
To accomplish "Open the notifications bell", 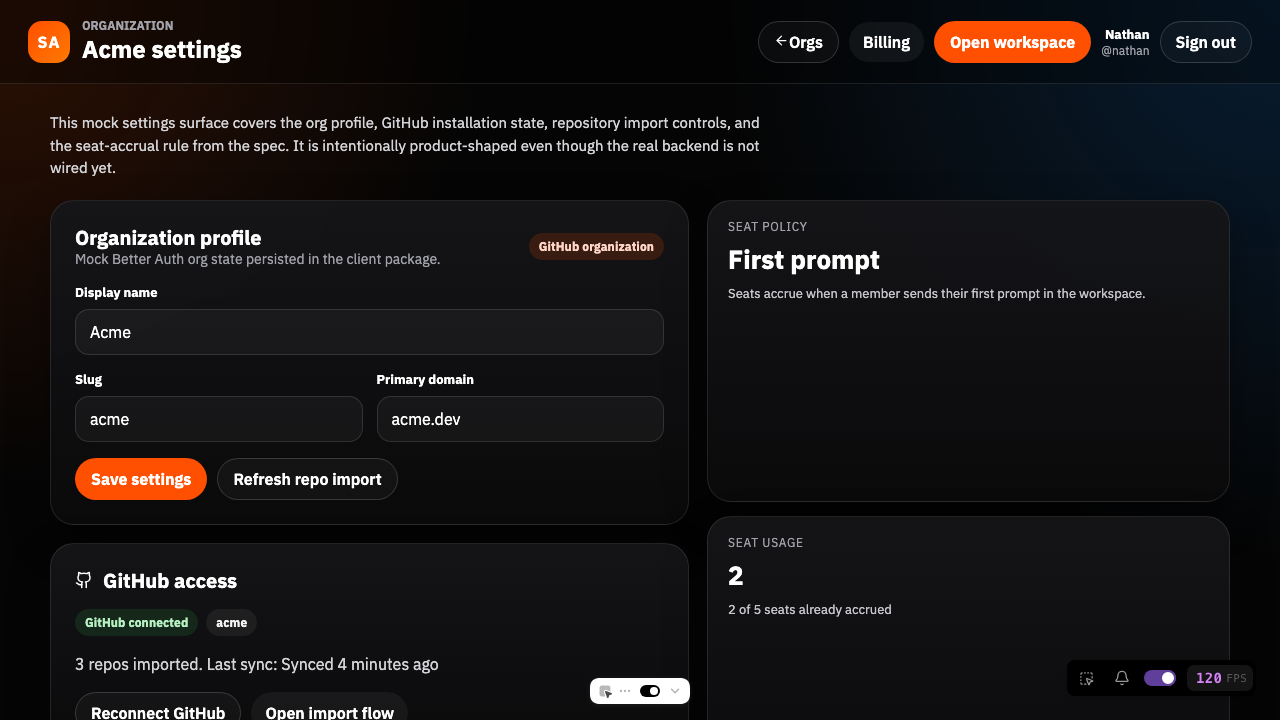I will (1122, 678).
